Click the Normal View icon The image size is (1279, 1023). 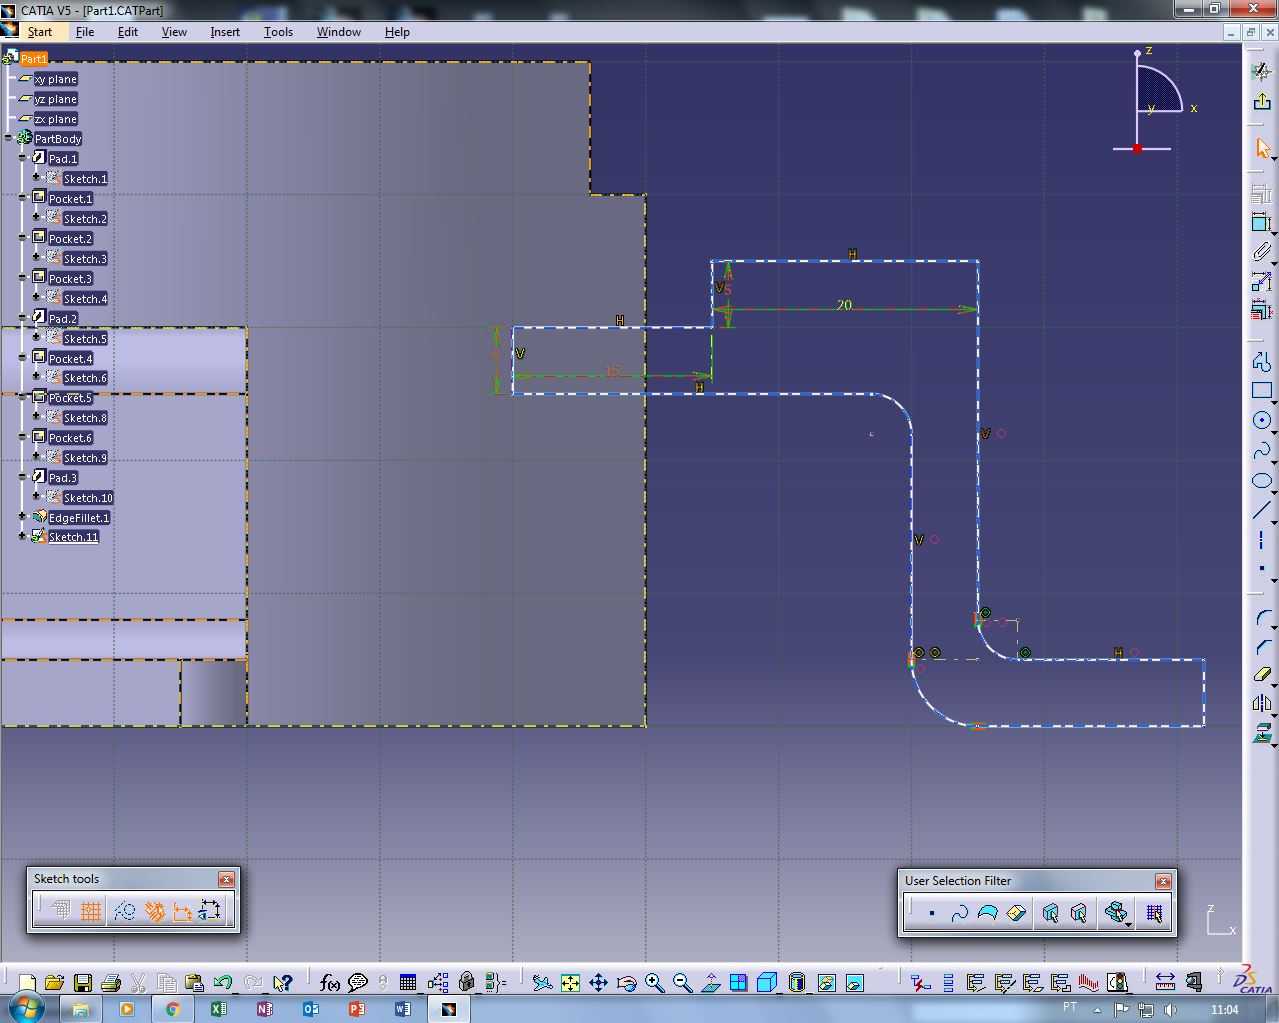point(710,983)
